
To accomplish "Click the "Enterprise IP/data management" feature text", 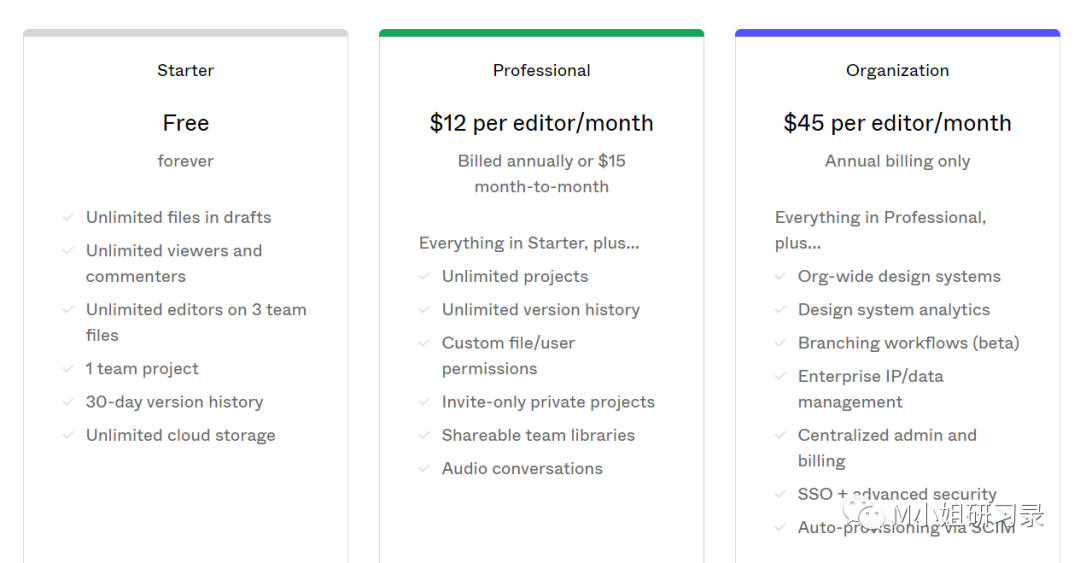I will point(870,389).
